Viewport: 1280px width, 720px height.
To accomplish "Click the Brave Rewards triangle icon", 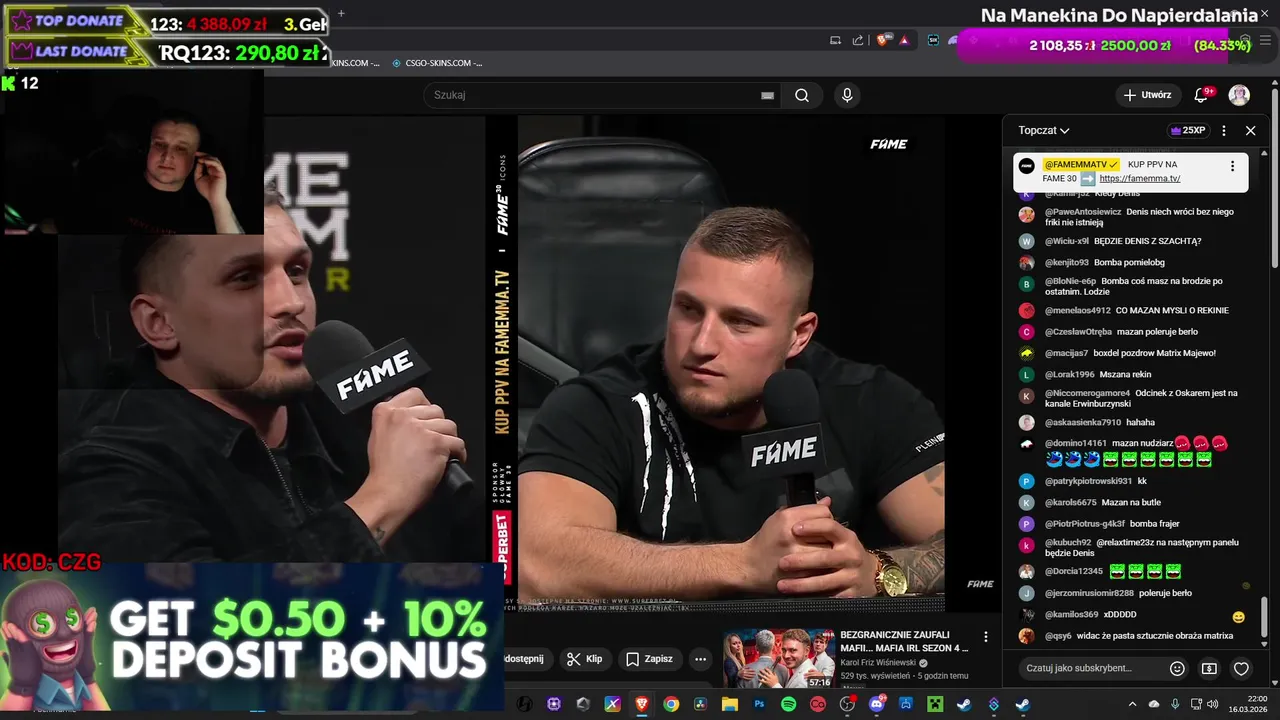I will coord(904,40).
